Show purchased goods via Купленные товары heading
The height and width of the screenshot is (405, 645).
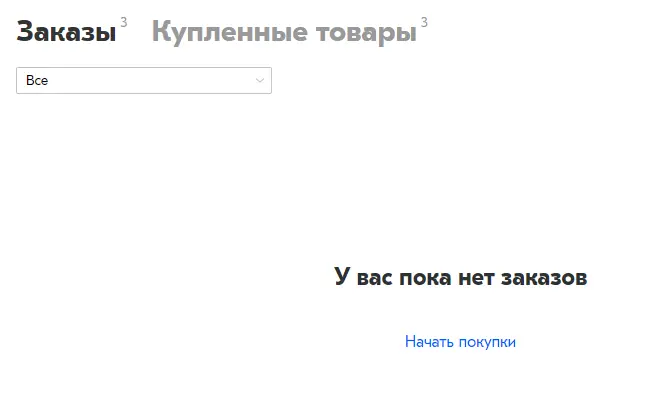[284, 32]
